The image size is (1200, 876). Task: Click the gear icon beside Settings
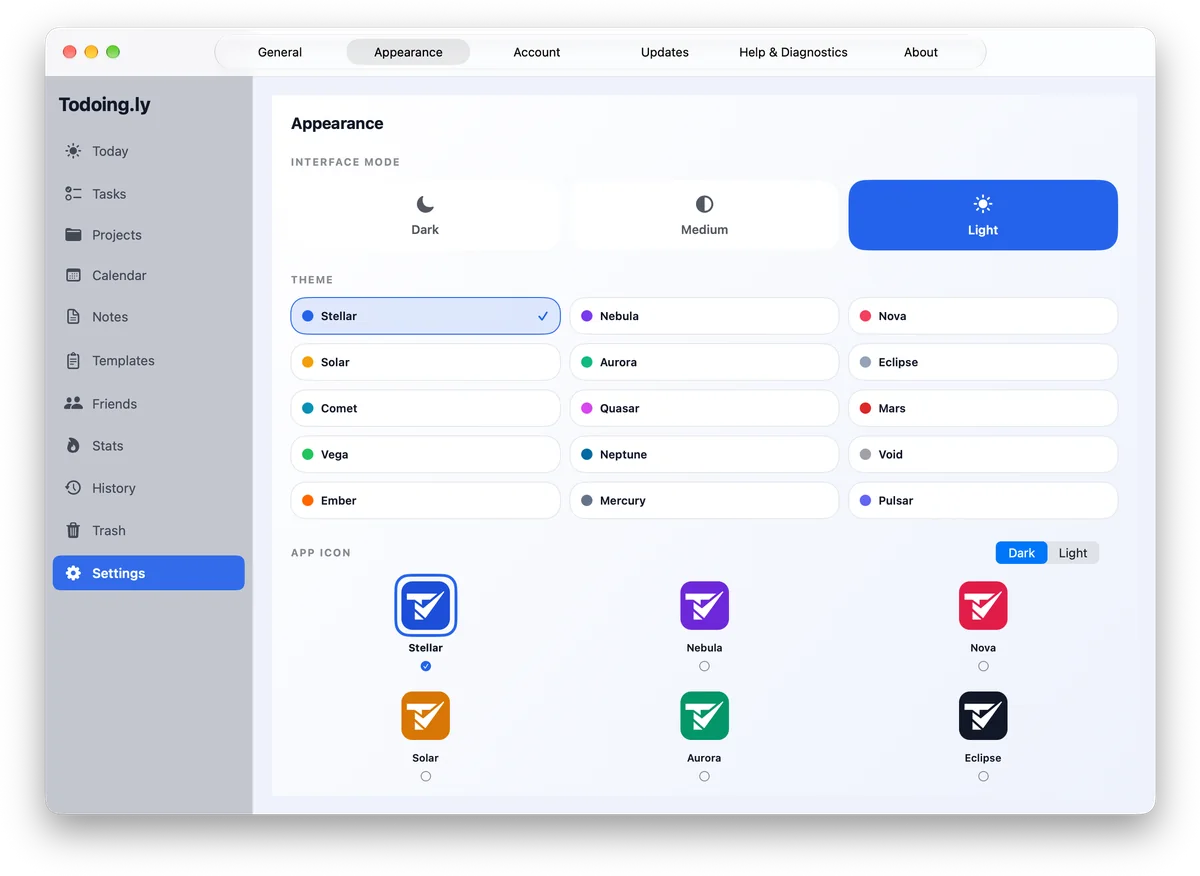coord(73,573)
